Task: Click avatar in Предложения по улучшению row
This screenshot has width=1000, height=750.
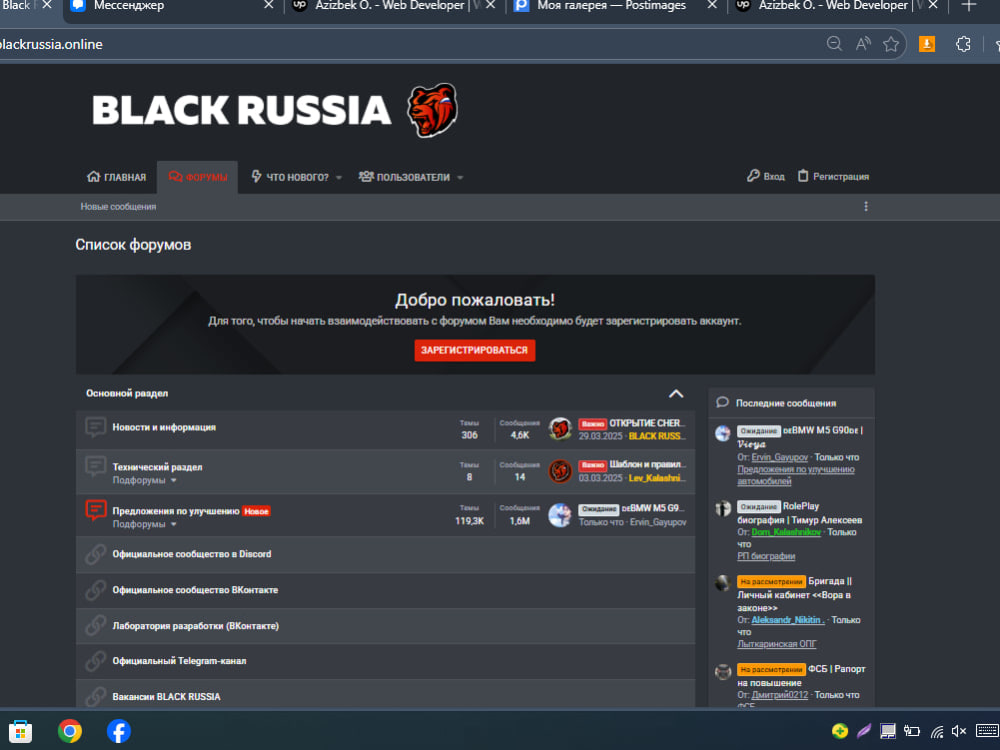Action: [x=560, y=515]
